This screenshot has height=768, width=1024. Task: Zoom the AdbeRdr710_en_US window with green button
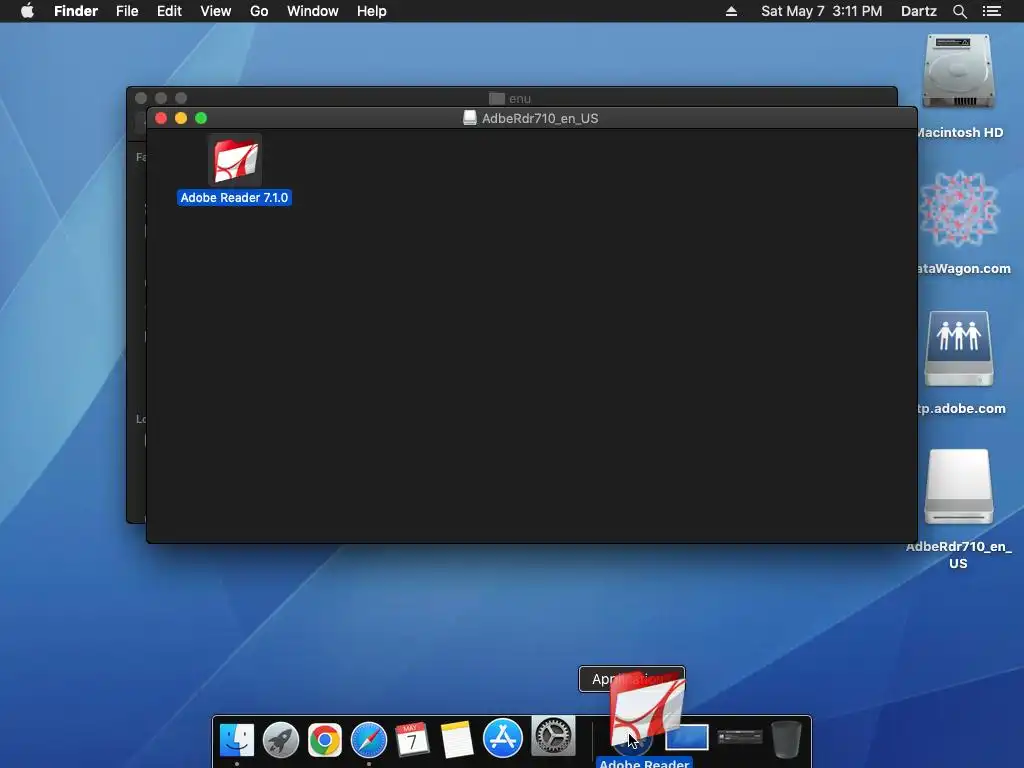click(x=201, y=118)
